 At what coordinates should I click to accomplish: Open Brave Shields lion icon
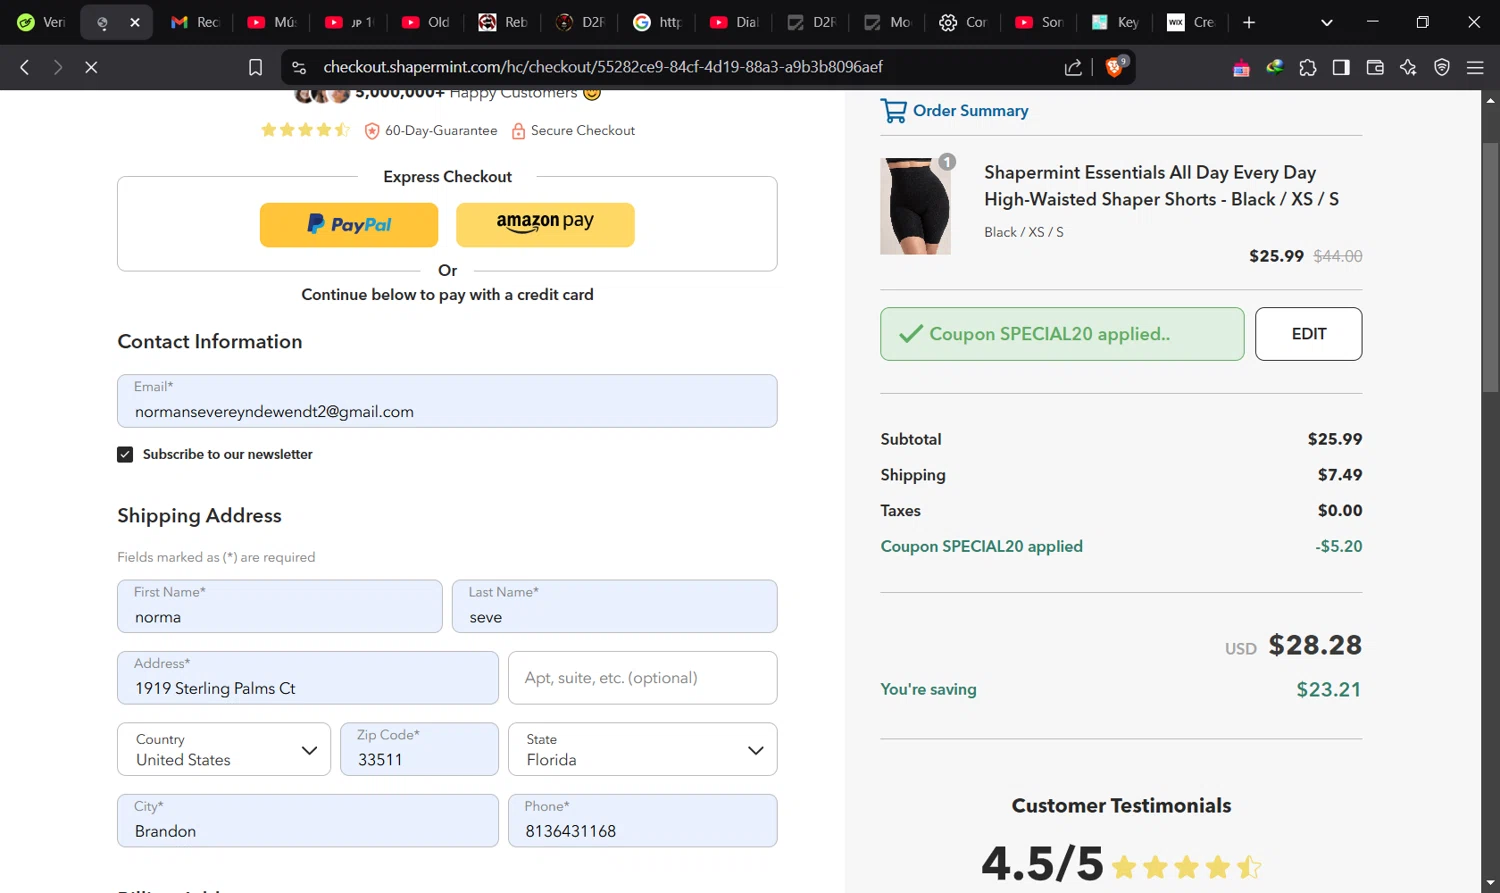click(1116, 67)
